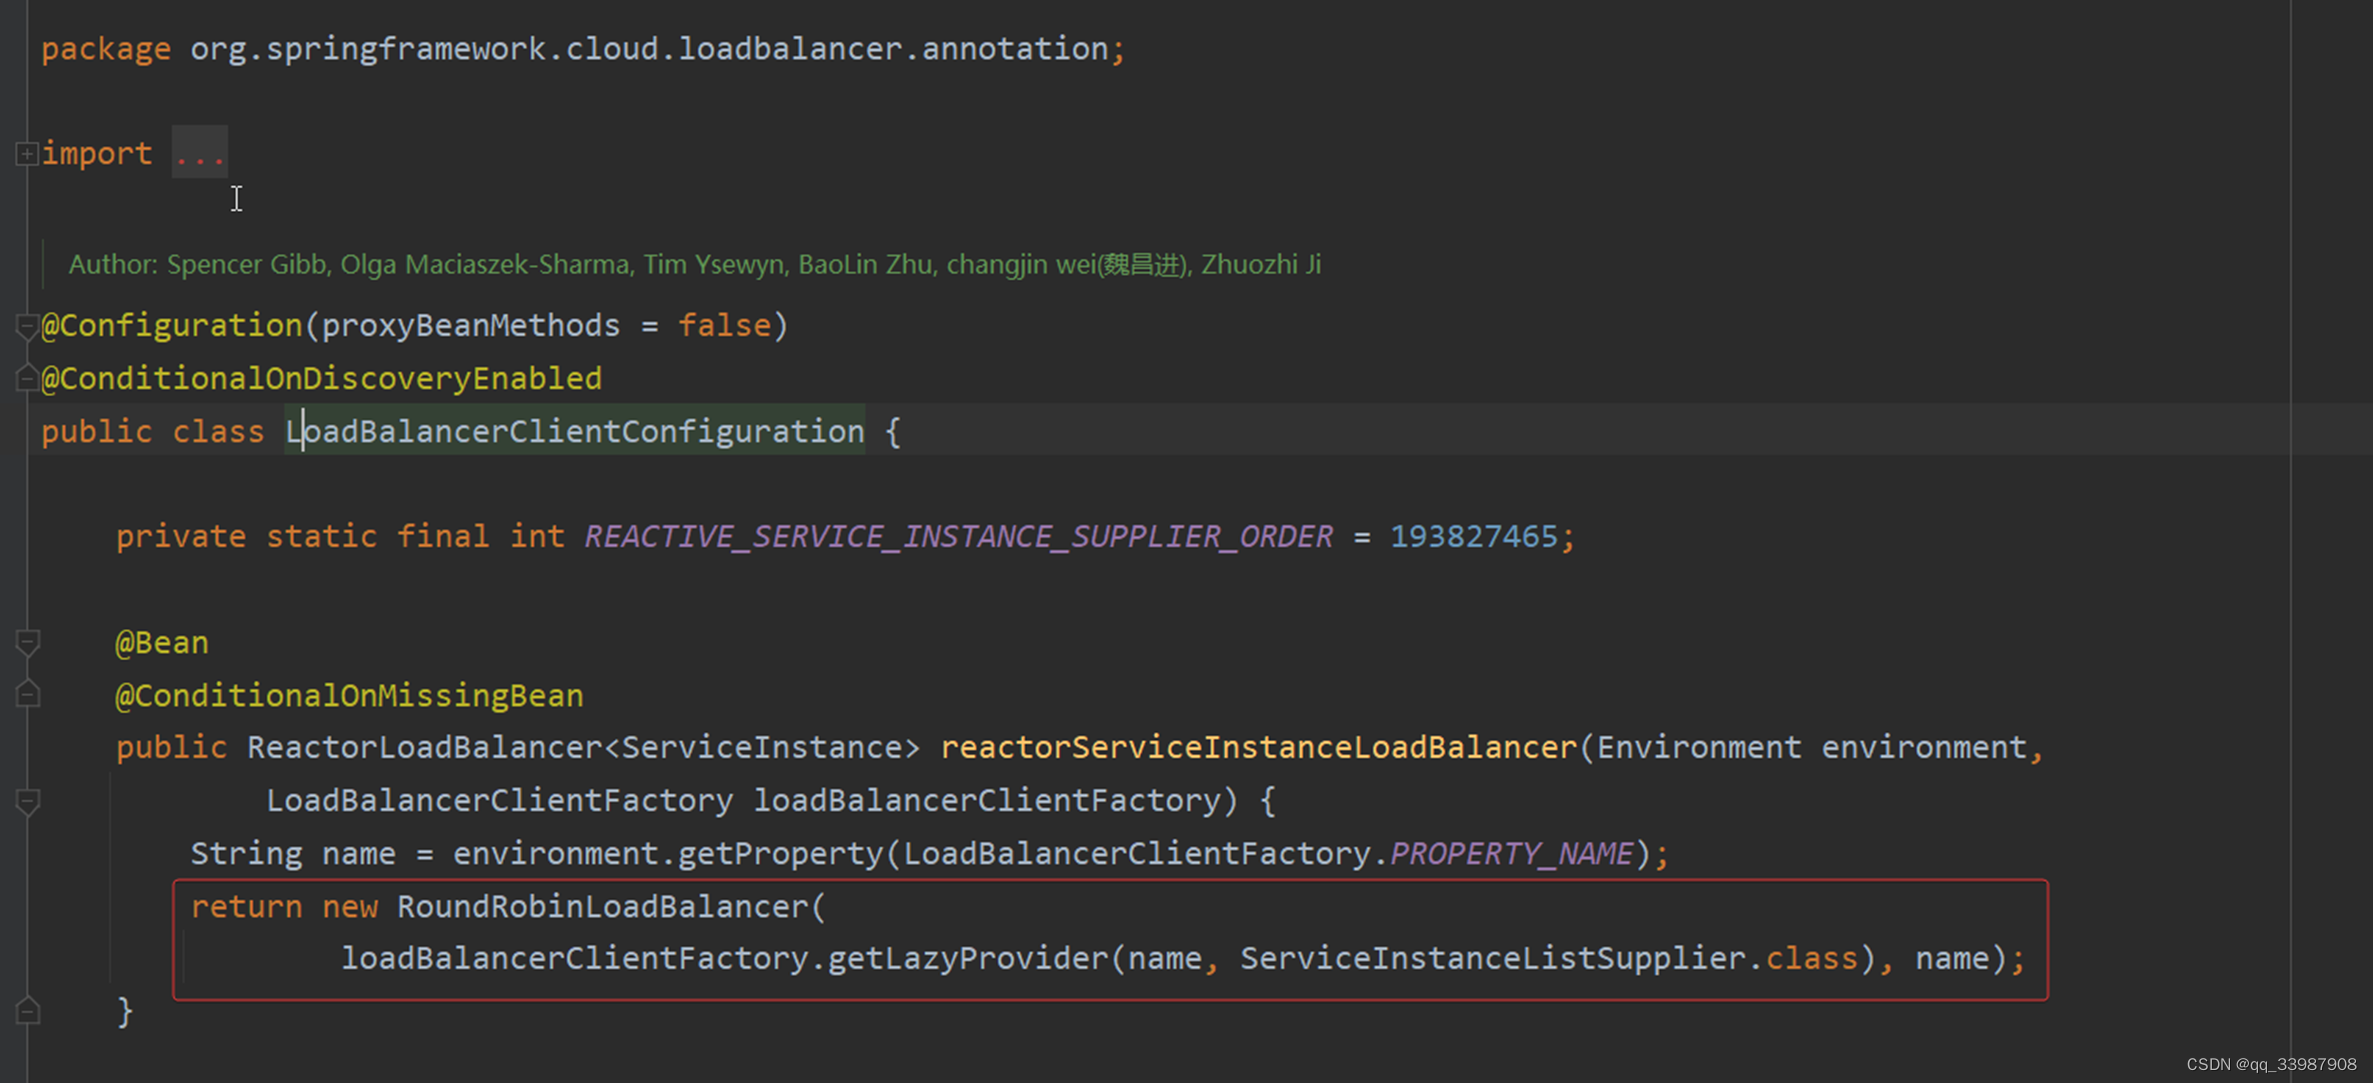Image resolution: width=2373 pixels, height=1083 pixels.
Task: Click the folded import ellipsis placeholder
Action: point(199,153)
